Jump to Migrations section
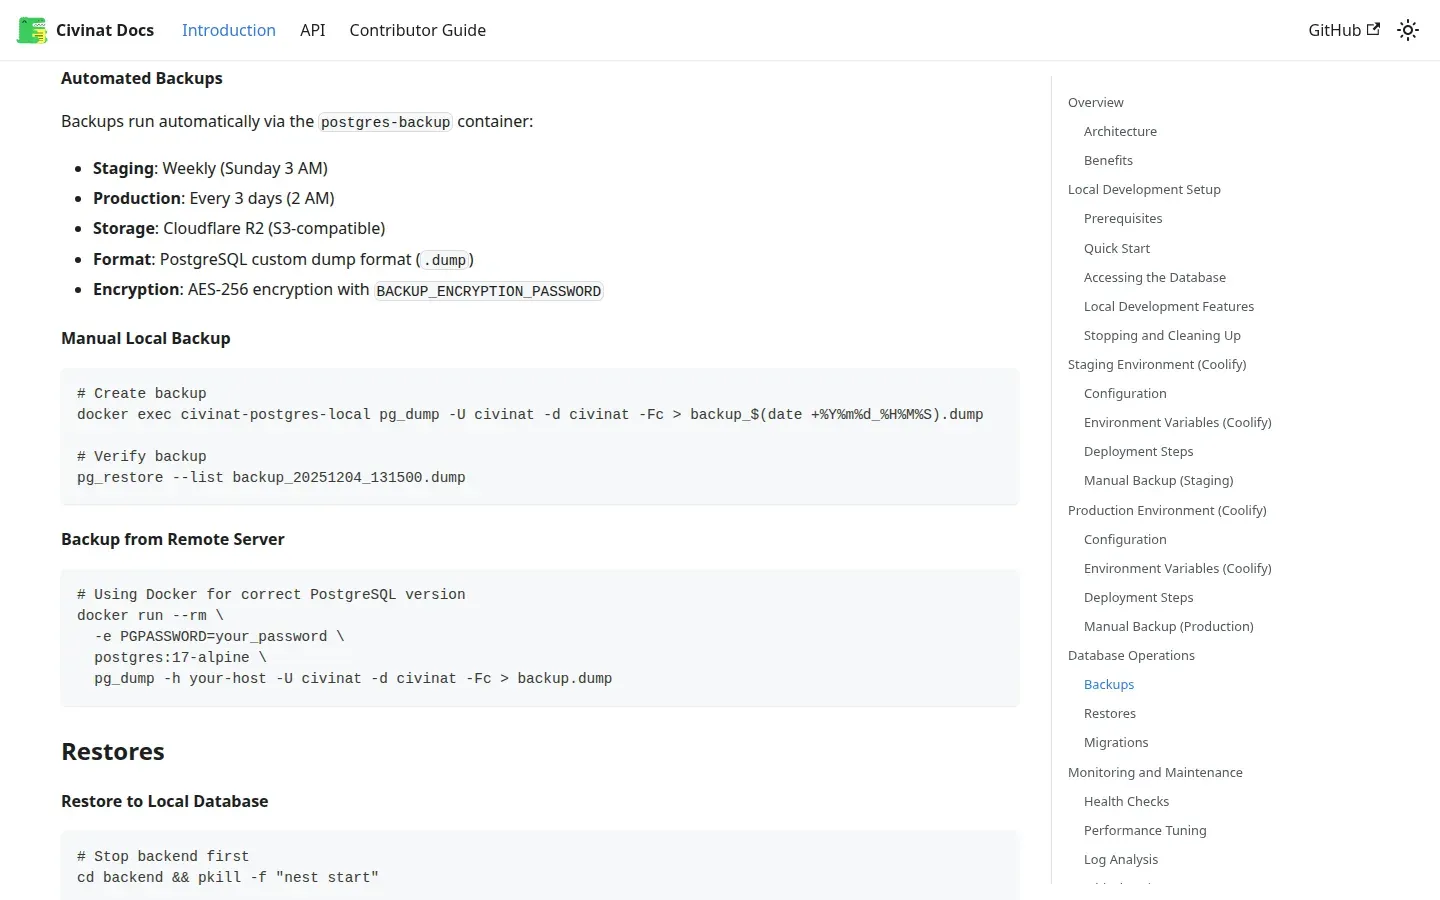The image size is (1440, 900). click(1116, 742)
